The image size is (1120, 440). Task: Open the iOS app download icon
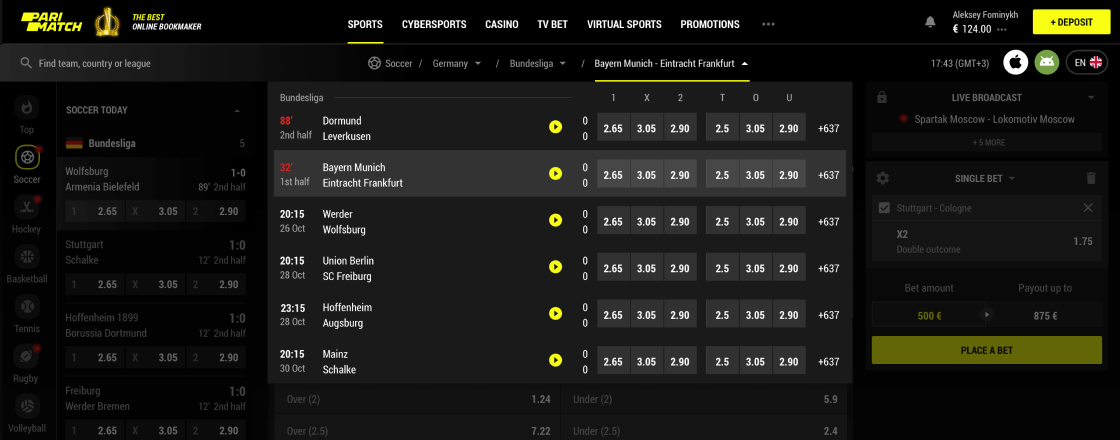pyautogui.click(x=1014, y=63)
